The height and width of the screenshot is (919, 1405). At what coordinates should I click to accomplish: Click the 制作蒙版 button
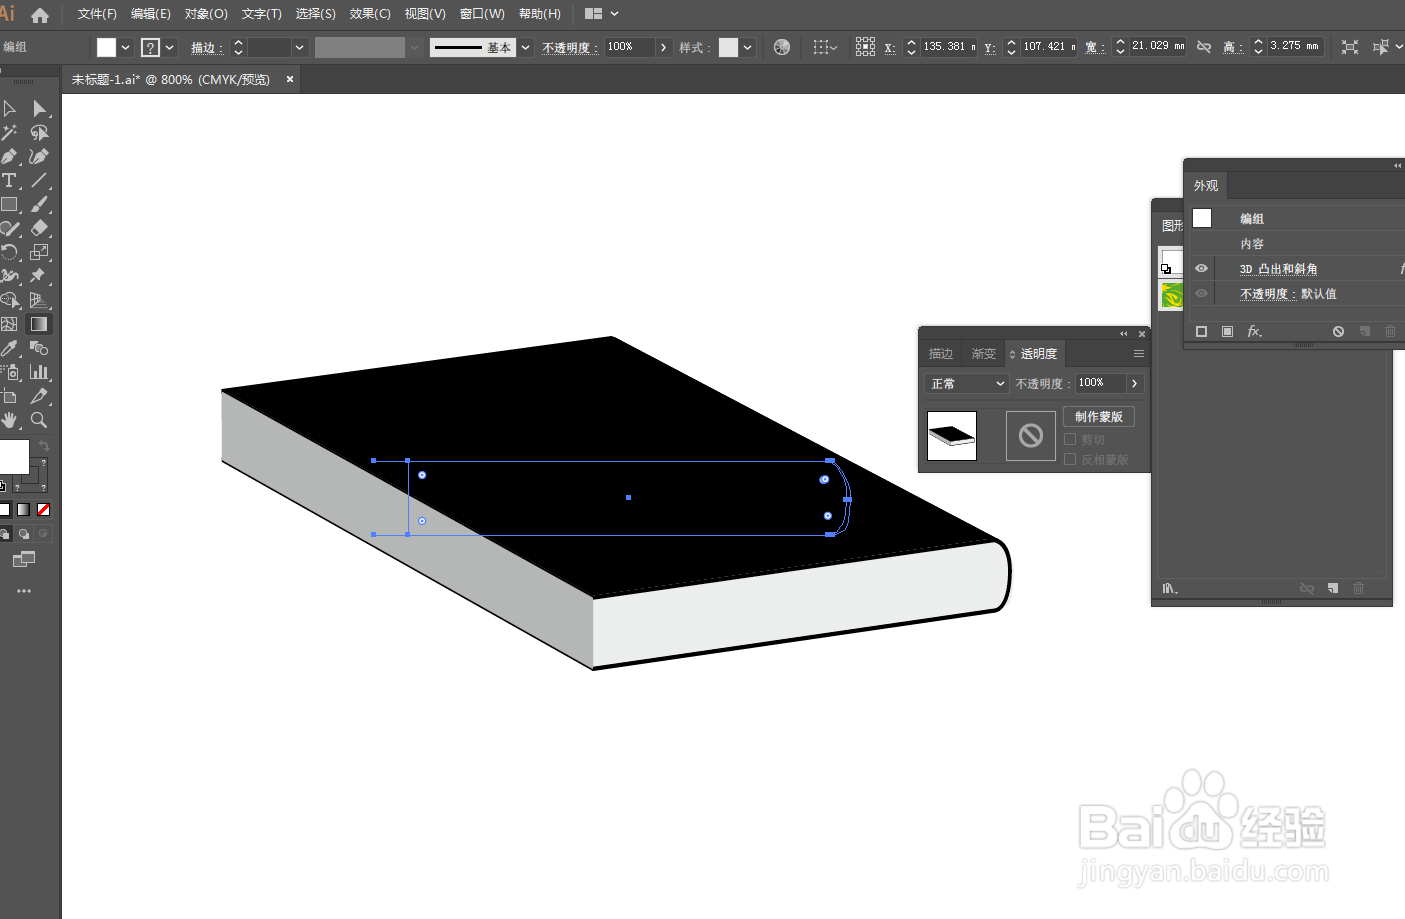pyautogui.click(x=1099, y=416)
